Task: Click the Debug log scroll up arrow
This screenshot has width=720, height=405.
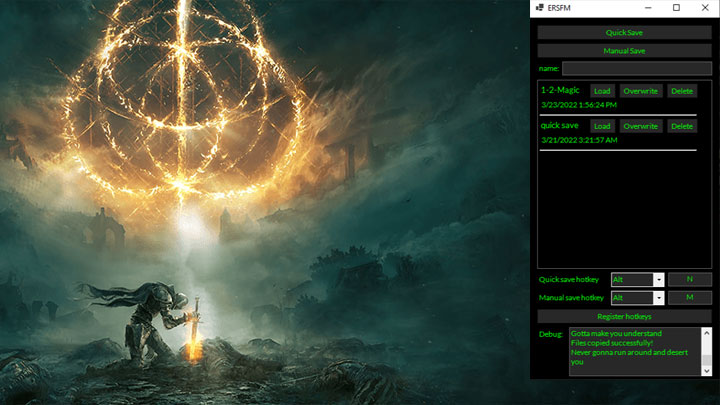Action: [x=707, y=333]
